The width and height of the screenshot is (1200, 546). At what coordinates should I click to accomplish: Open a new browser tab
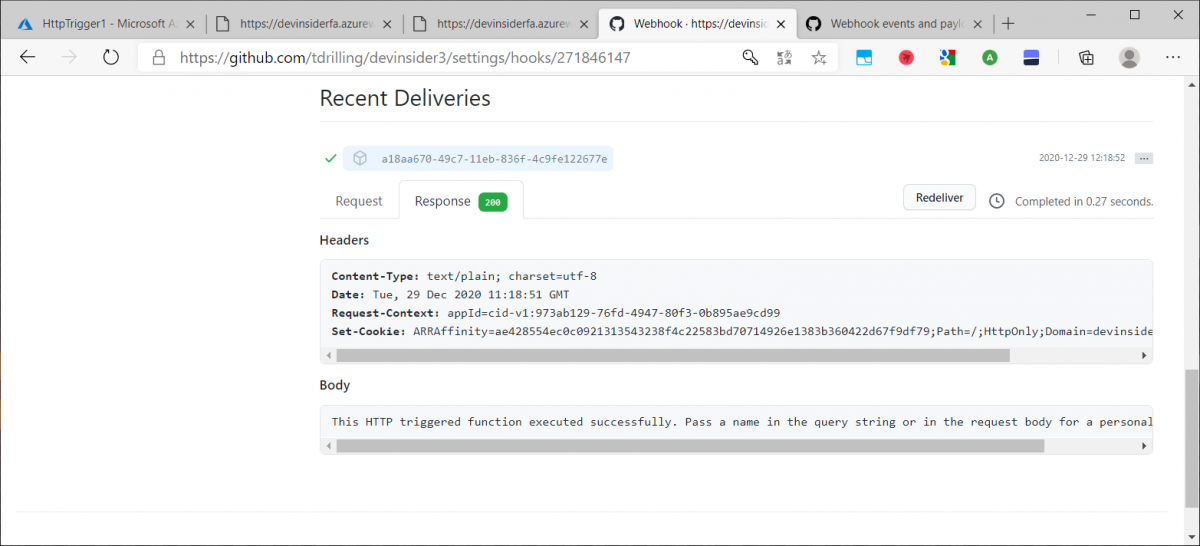[x=1008, y=24]
